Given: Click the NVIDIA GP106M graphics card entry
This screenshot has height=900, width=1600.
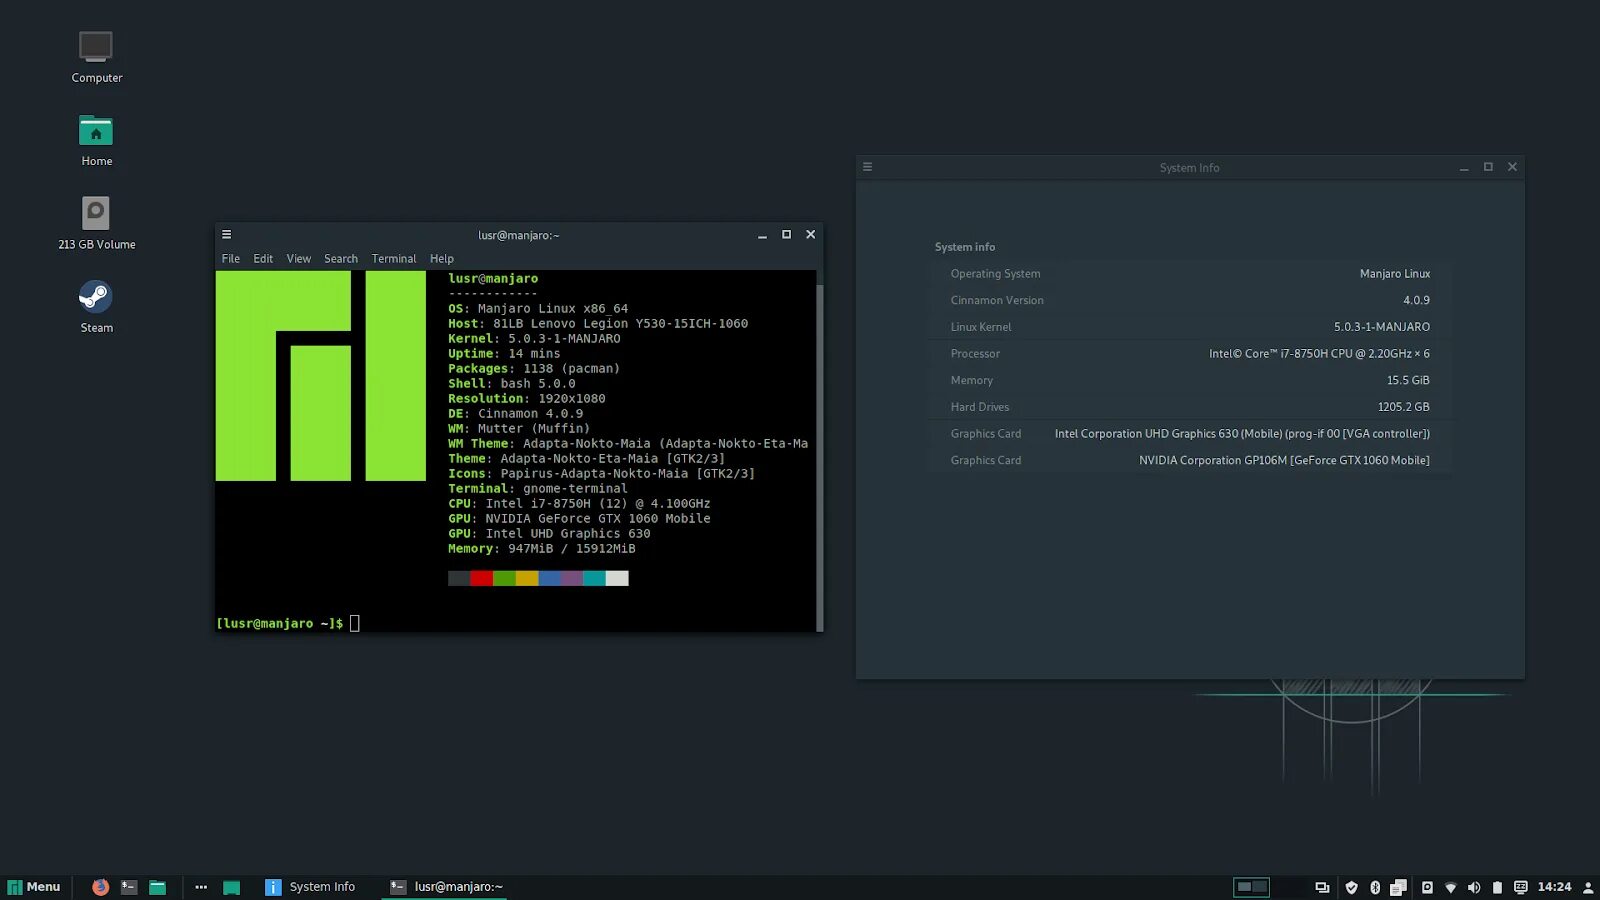Looking at the screenshot, I should point(1190,461).
